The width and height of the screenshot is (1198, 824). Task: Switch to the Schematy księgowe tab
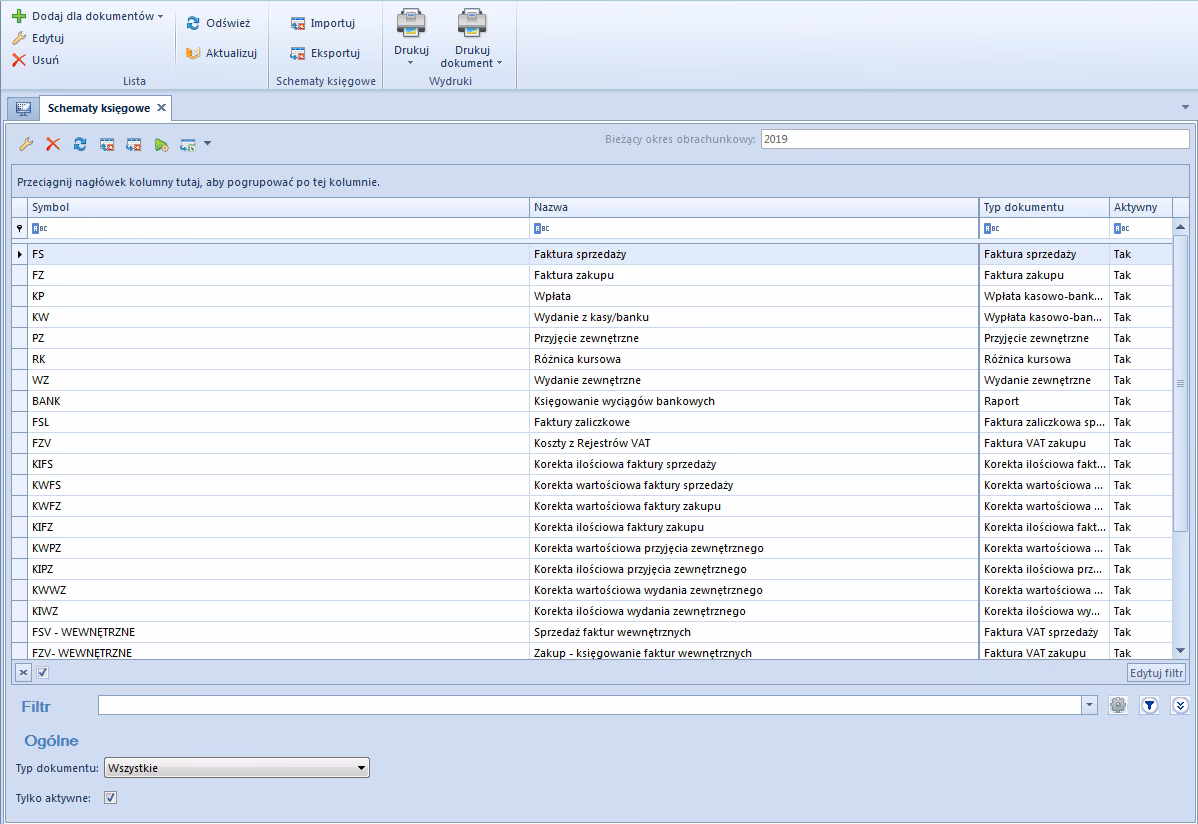tap(99, 108)
